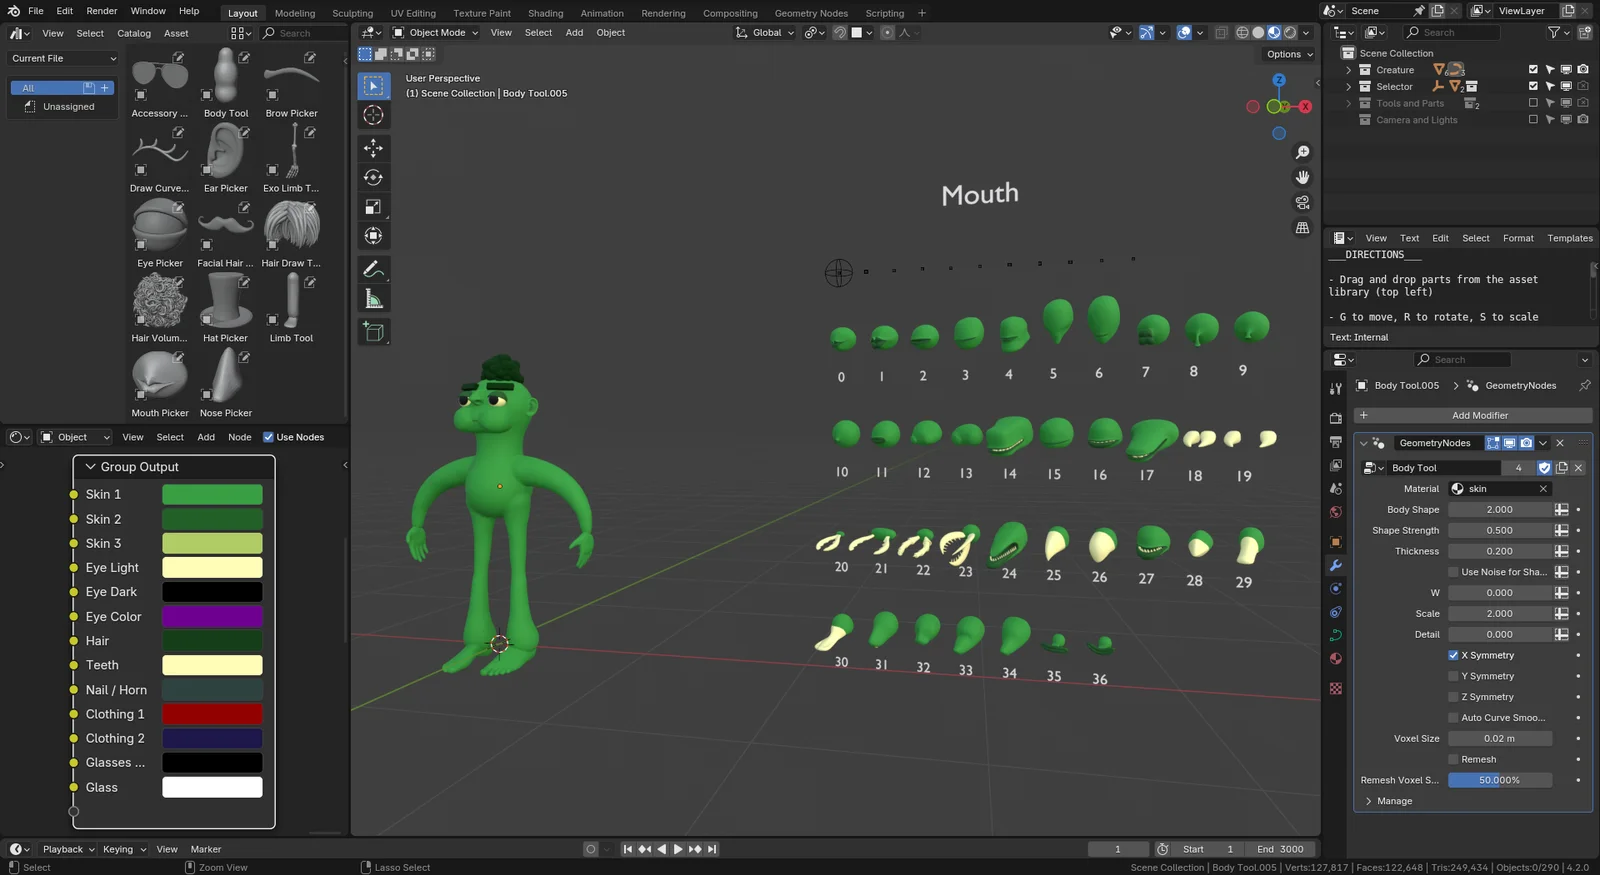Screen dimensions: 1600x875
Task: Switch to the Sculpting workspace tab
Action: point(352,13)
